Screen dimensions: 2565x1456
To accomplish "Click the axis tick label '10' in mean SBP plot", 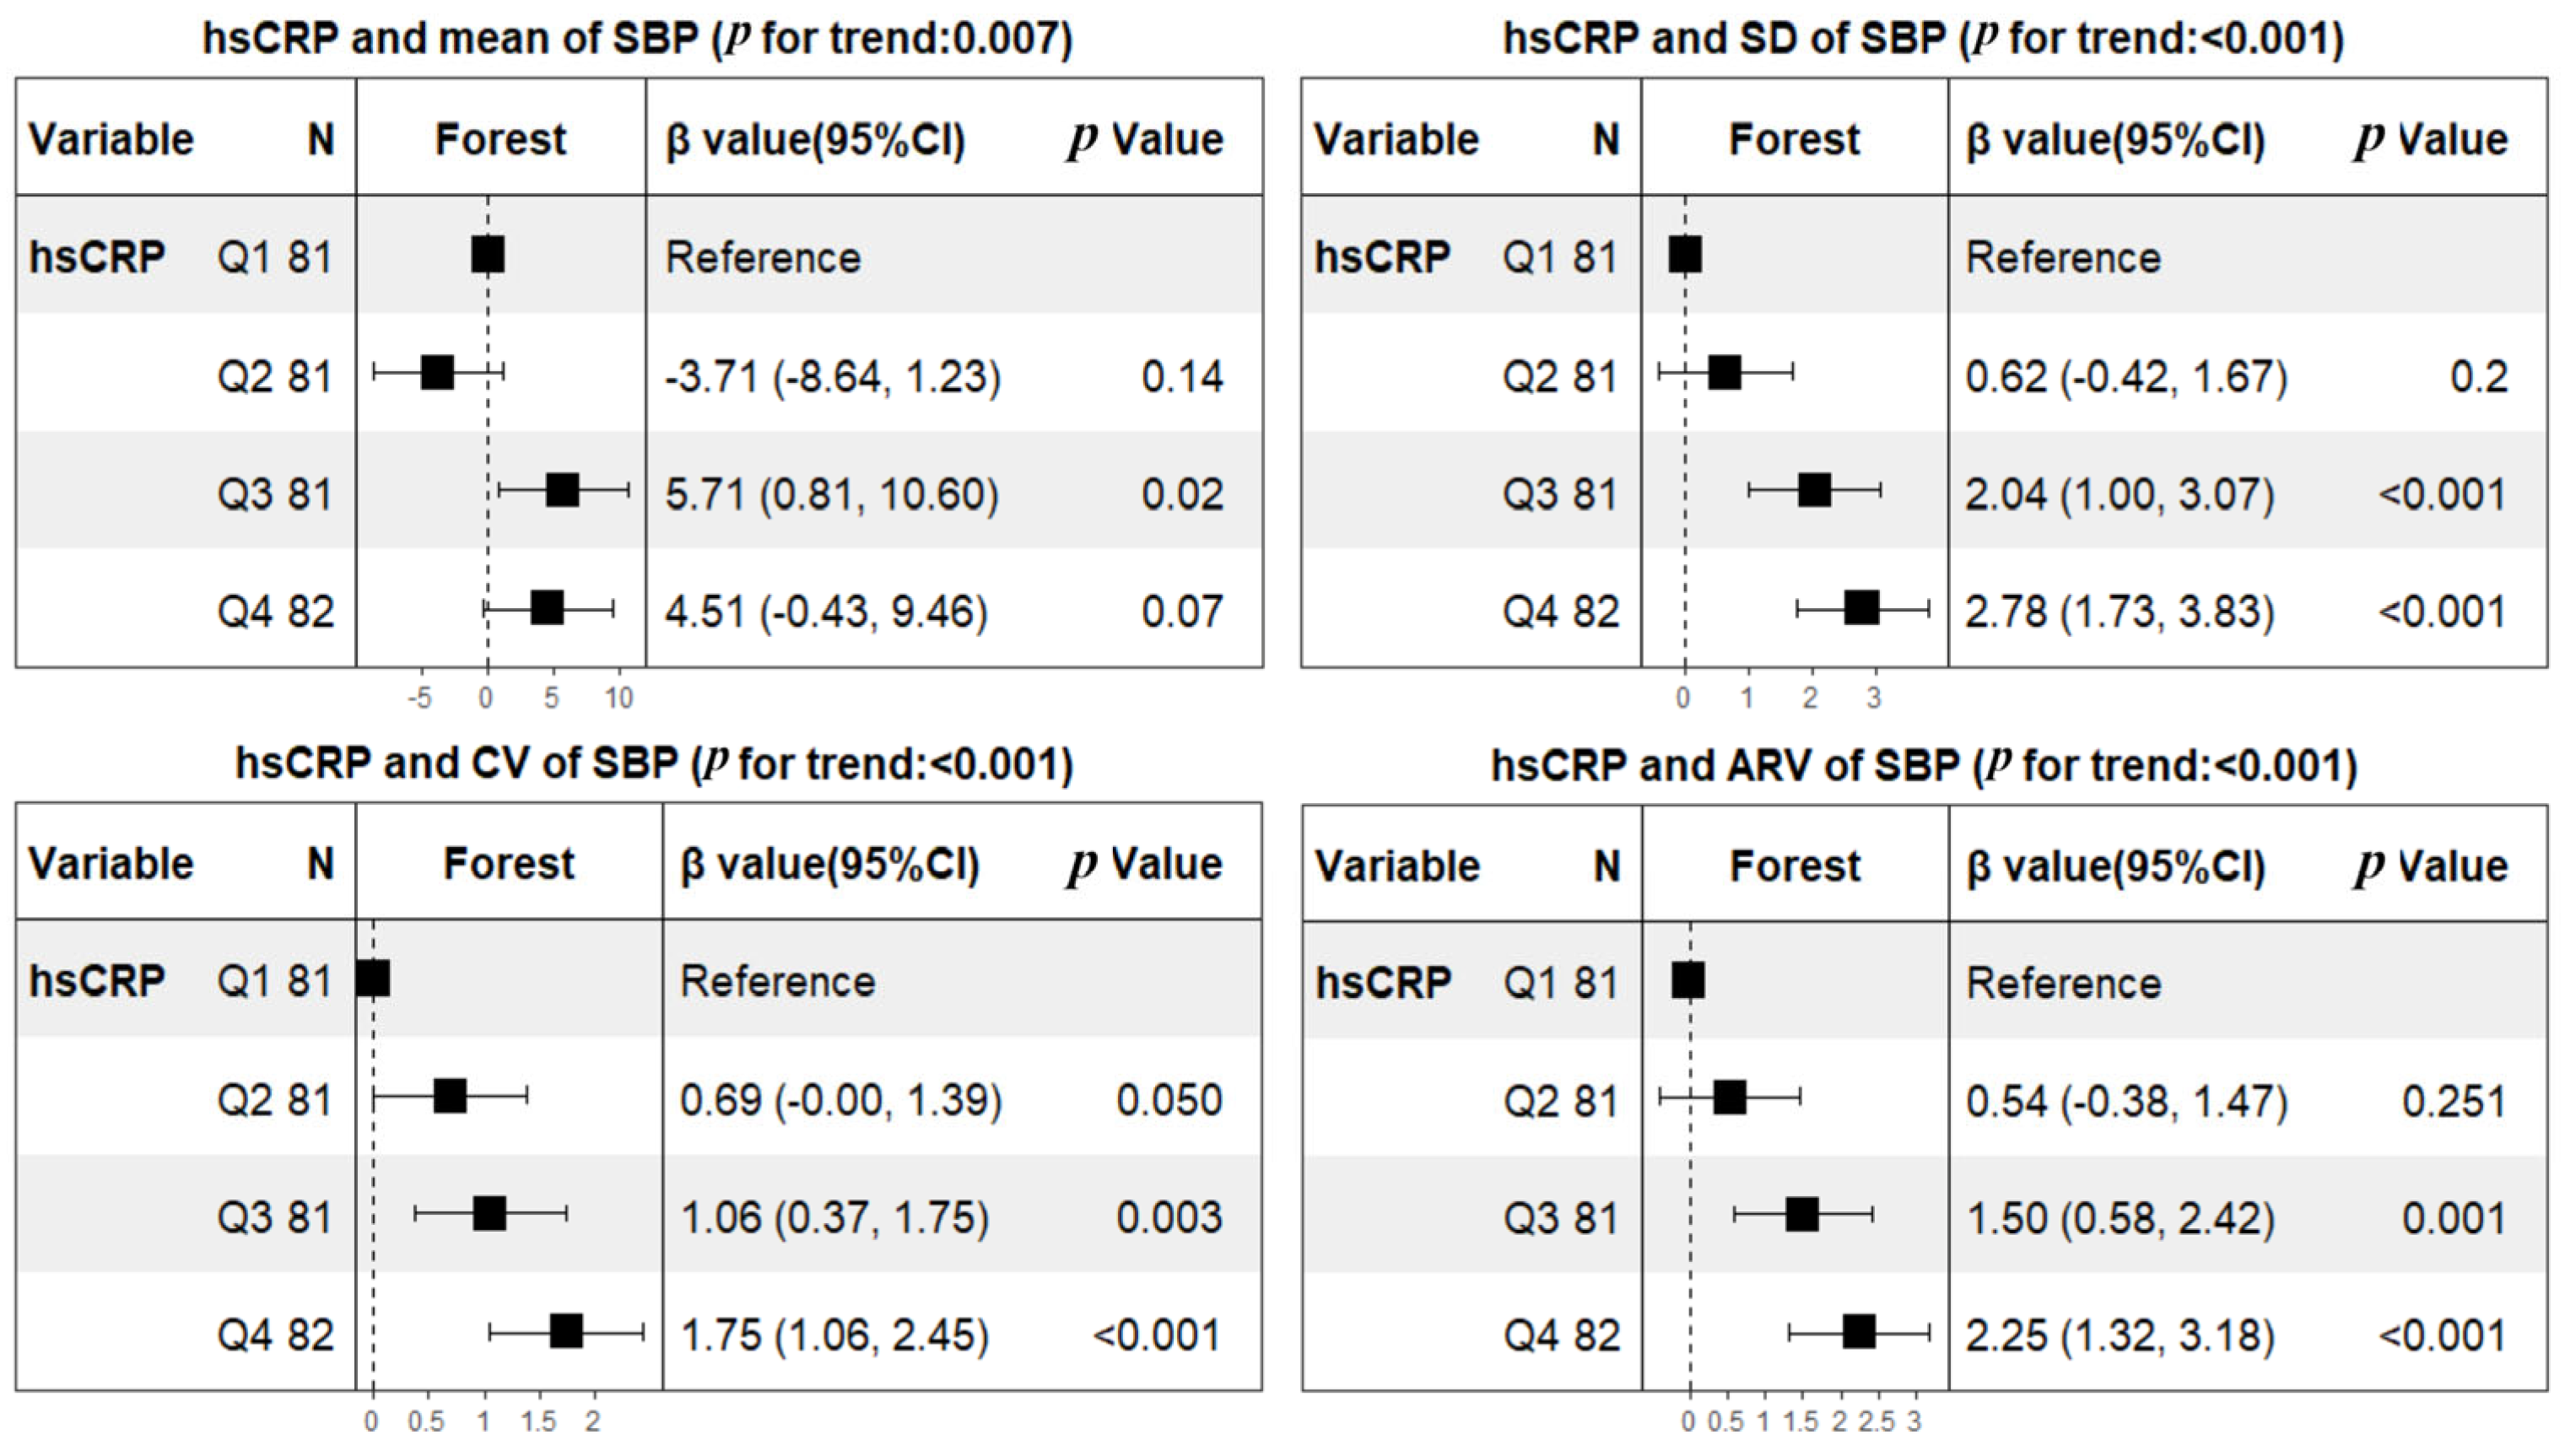I will [619, 698].
